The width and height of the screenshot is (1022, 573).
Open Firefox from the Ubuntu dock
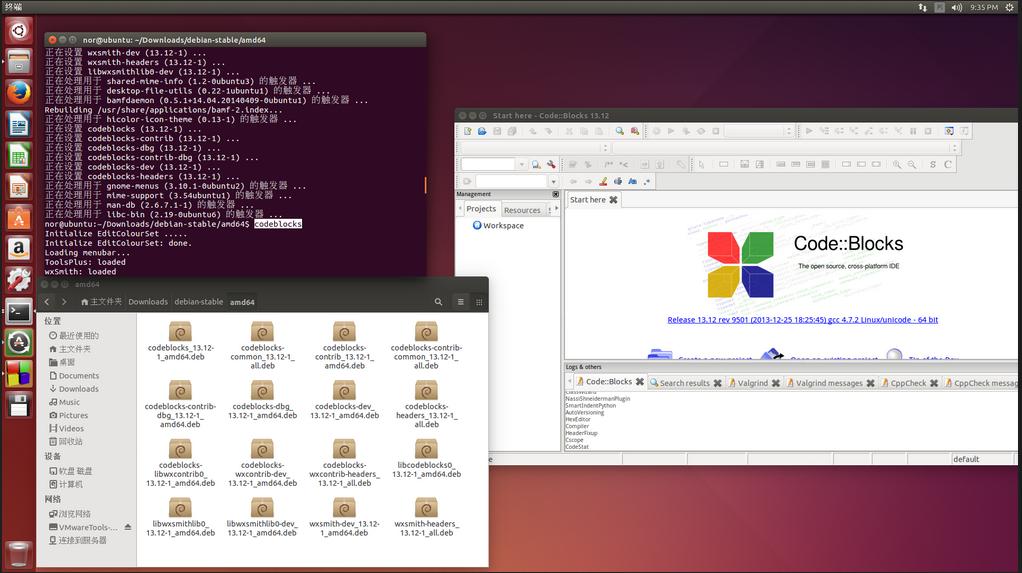[x=19, y=92]
